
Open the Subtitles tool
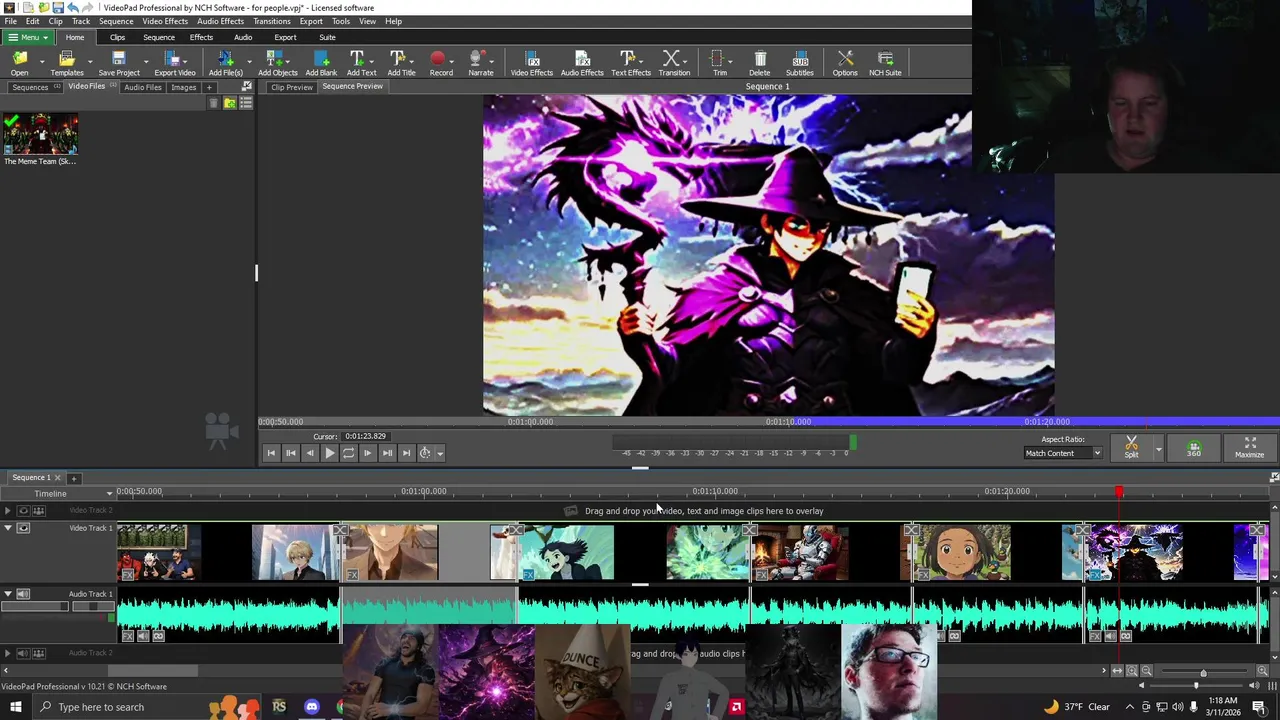(799, 63)
